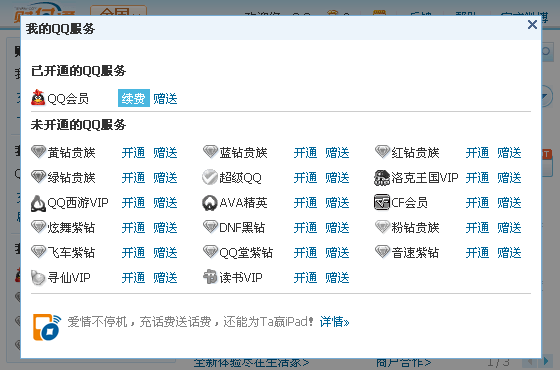The image size is (560, 370).
Task: Open 开通 for 红钻贵族
Action: click(x=478, y=153)
